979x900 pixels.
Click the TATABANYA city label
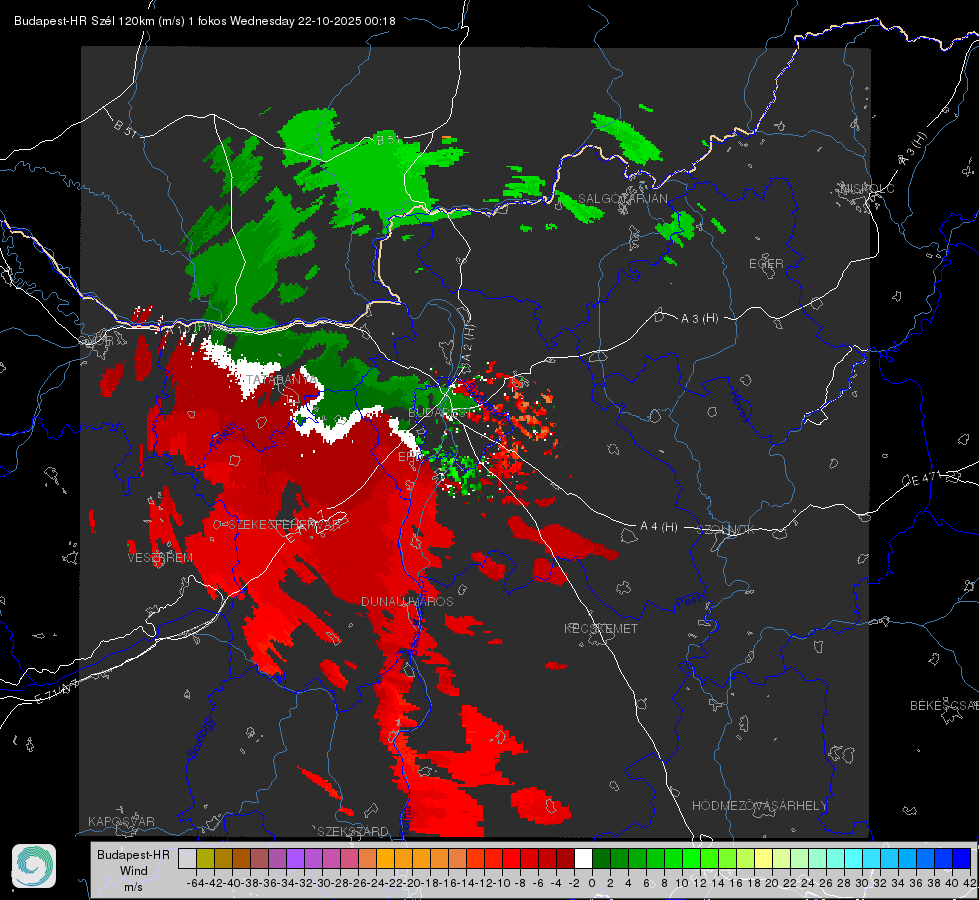[x=282, y=379]
